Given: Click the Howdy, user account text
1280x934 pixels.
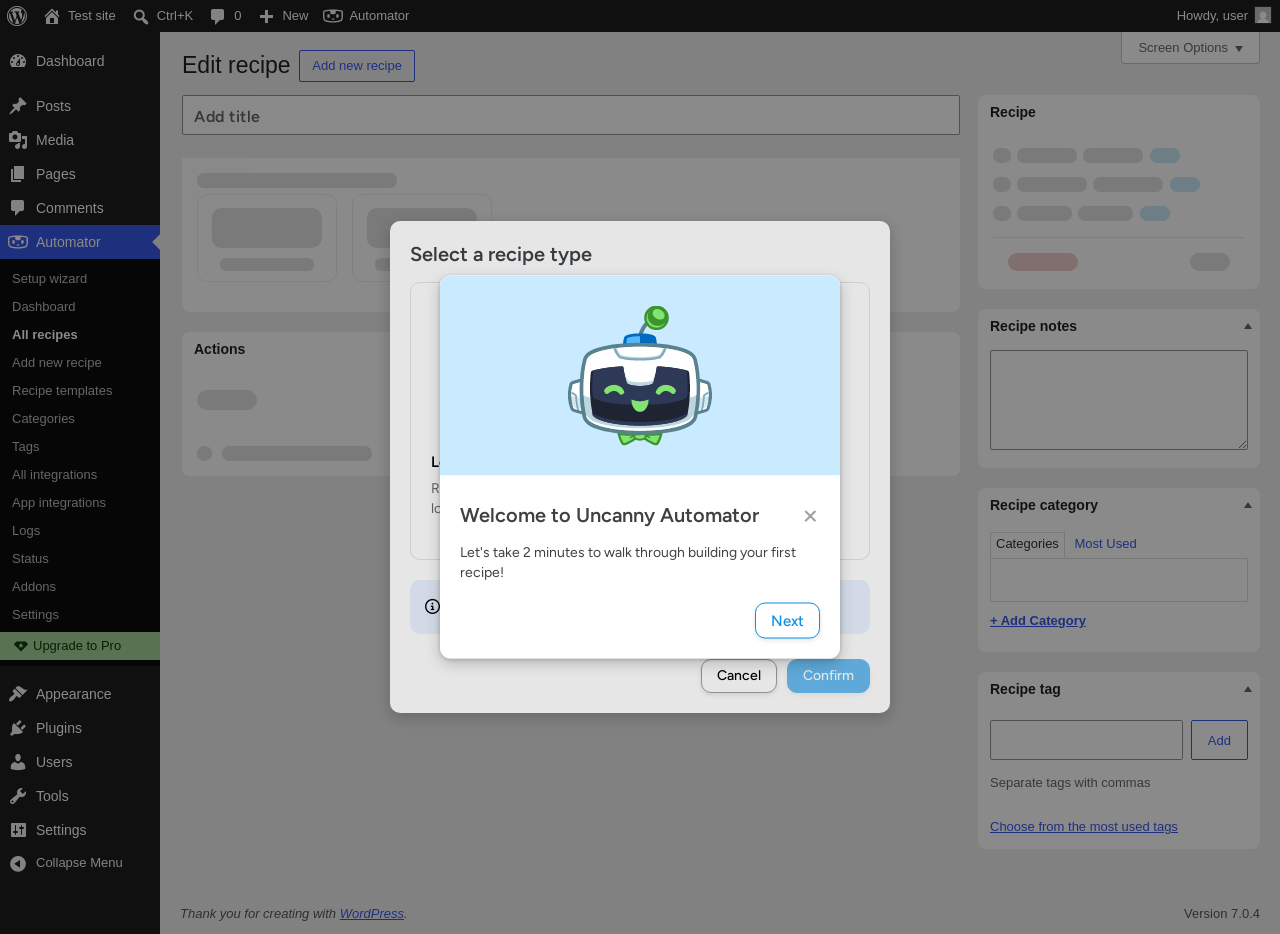Looking at the screenshot, I should point(1212,16).
